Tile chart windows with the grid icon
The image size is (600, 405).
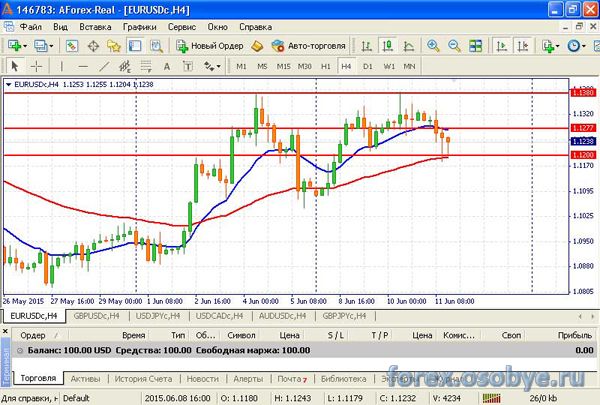[x=475, y=46]
